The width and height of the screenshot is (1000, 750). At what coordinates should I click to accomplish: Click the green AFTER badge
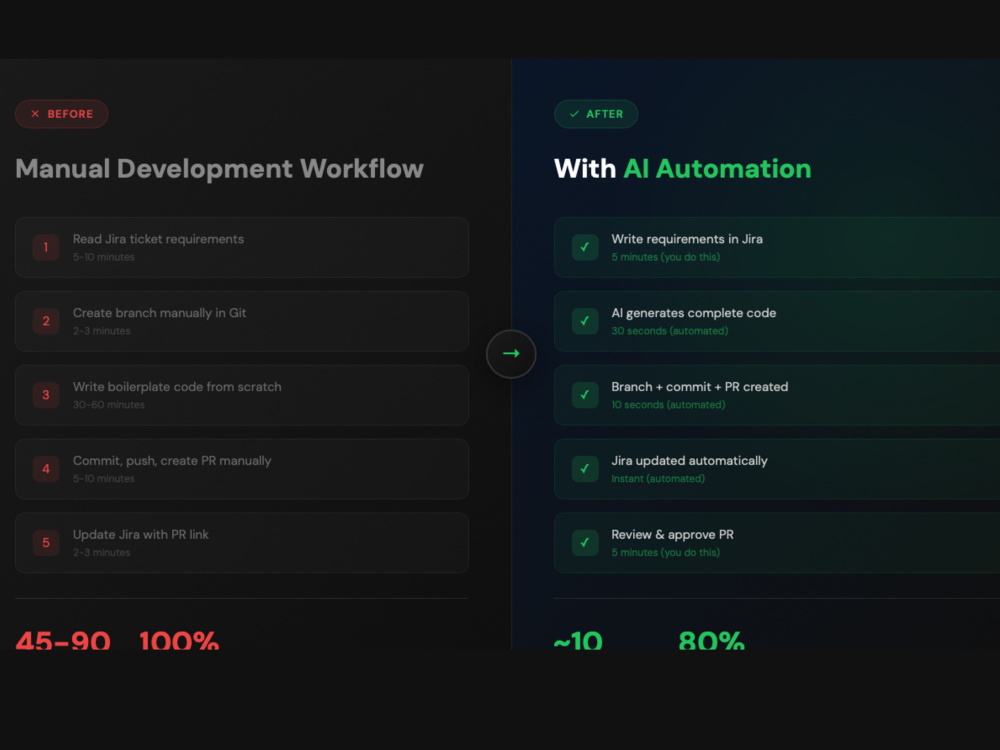point(596,114)
